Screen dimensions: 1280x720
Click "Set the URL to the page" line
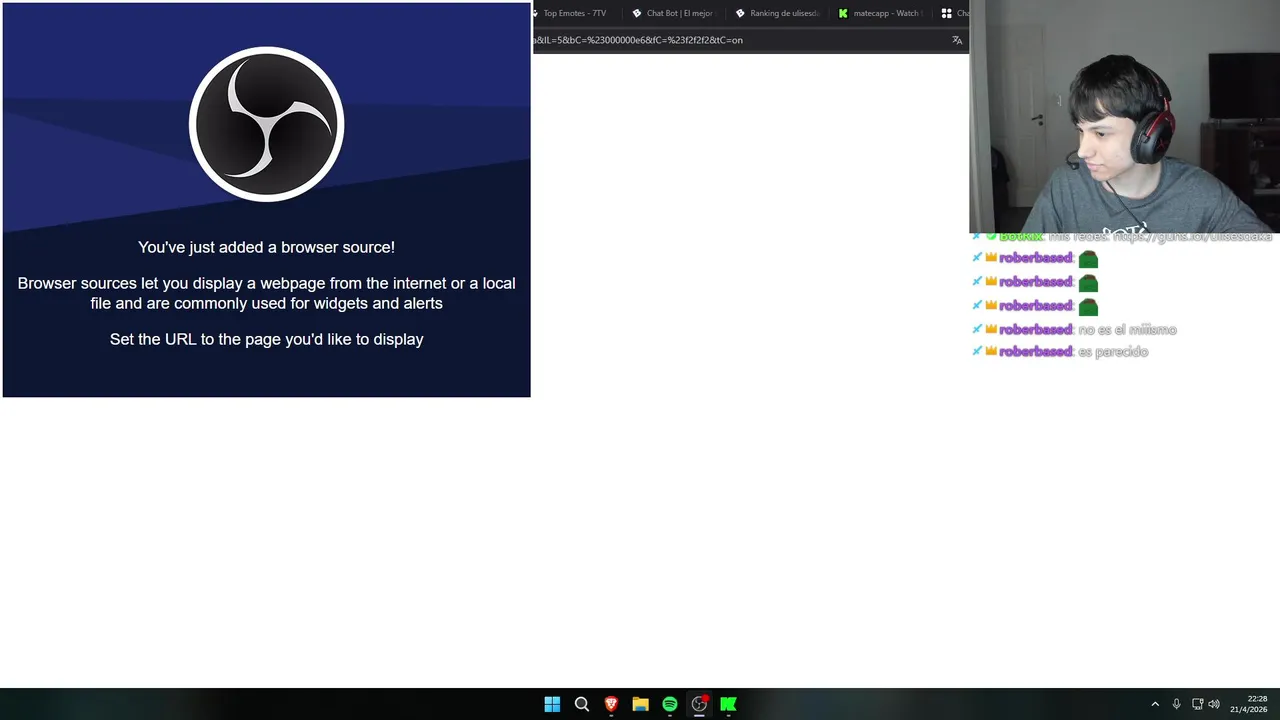pos(266,339)
